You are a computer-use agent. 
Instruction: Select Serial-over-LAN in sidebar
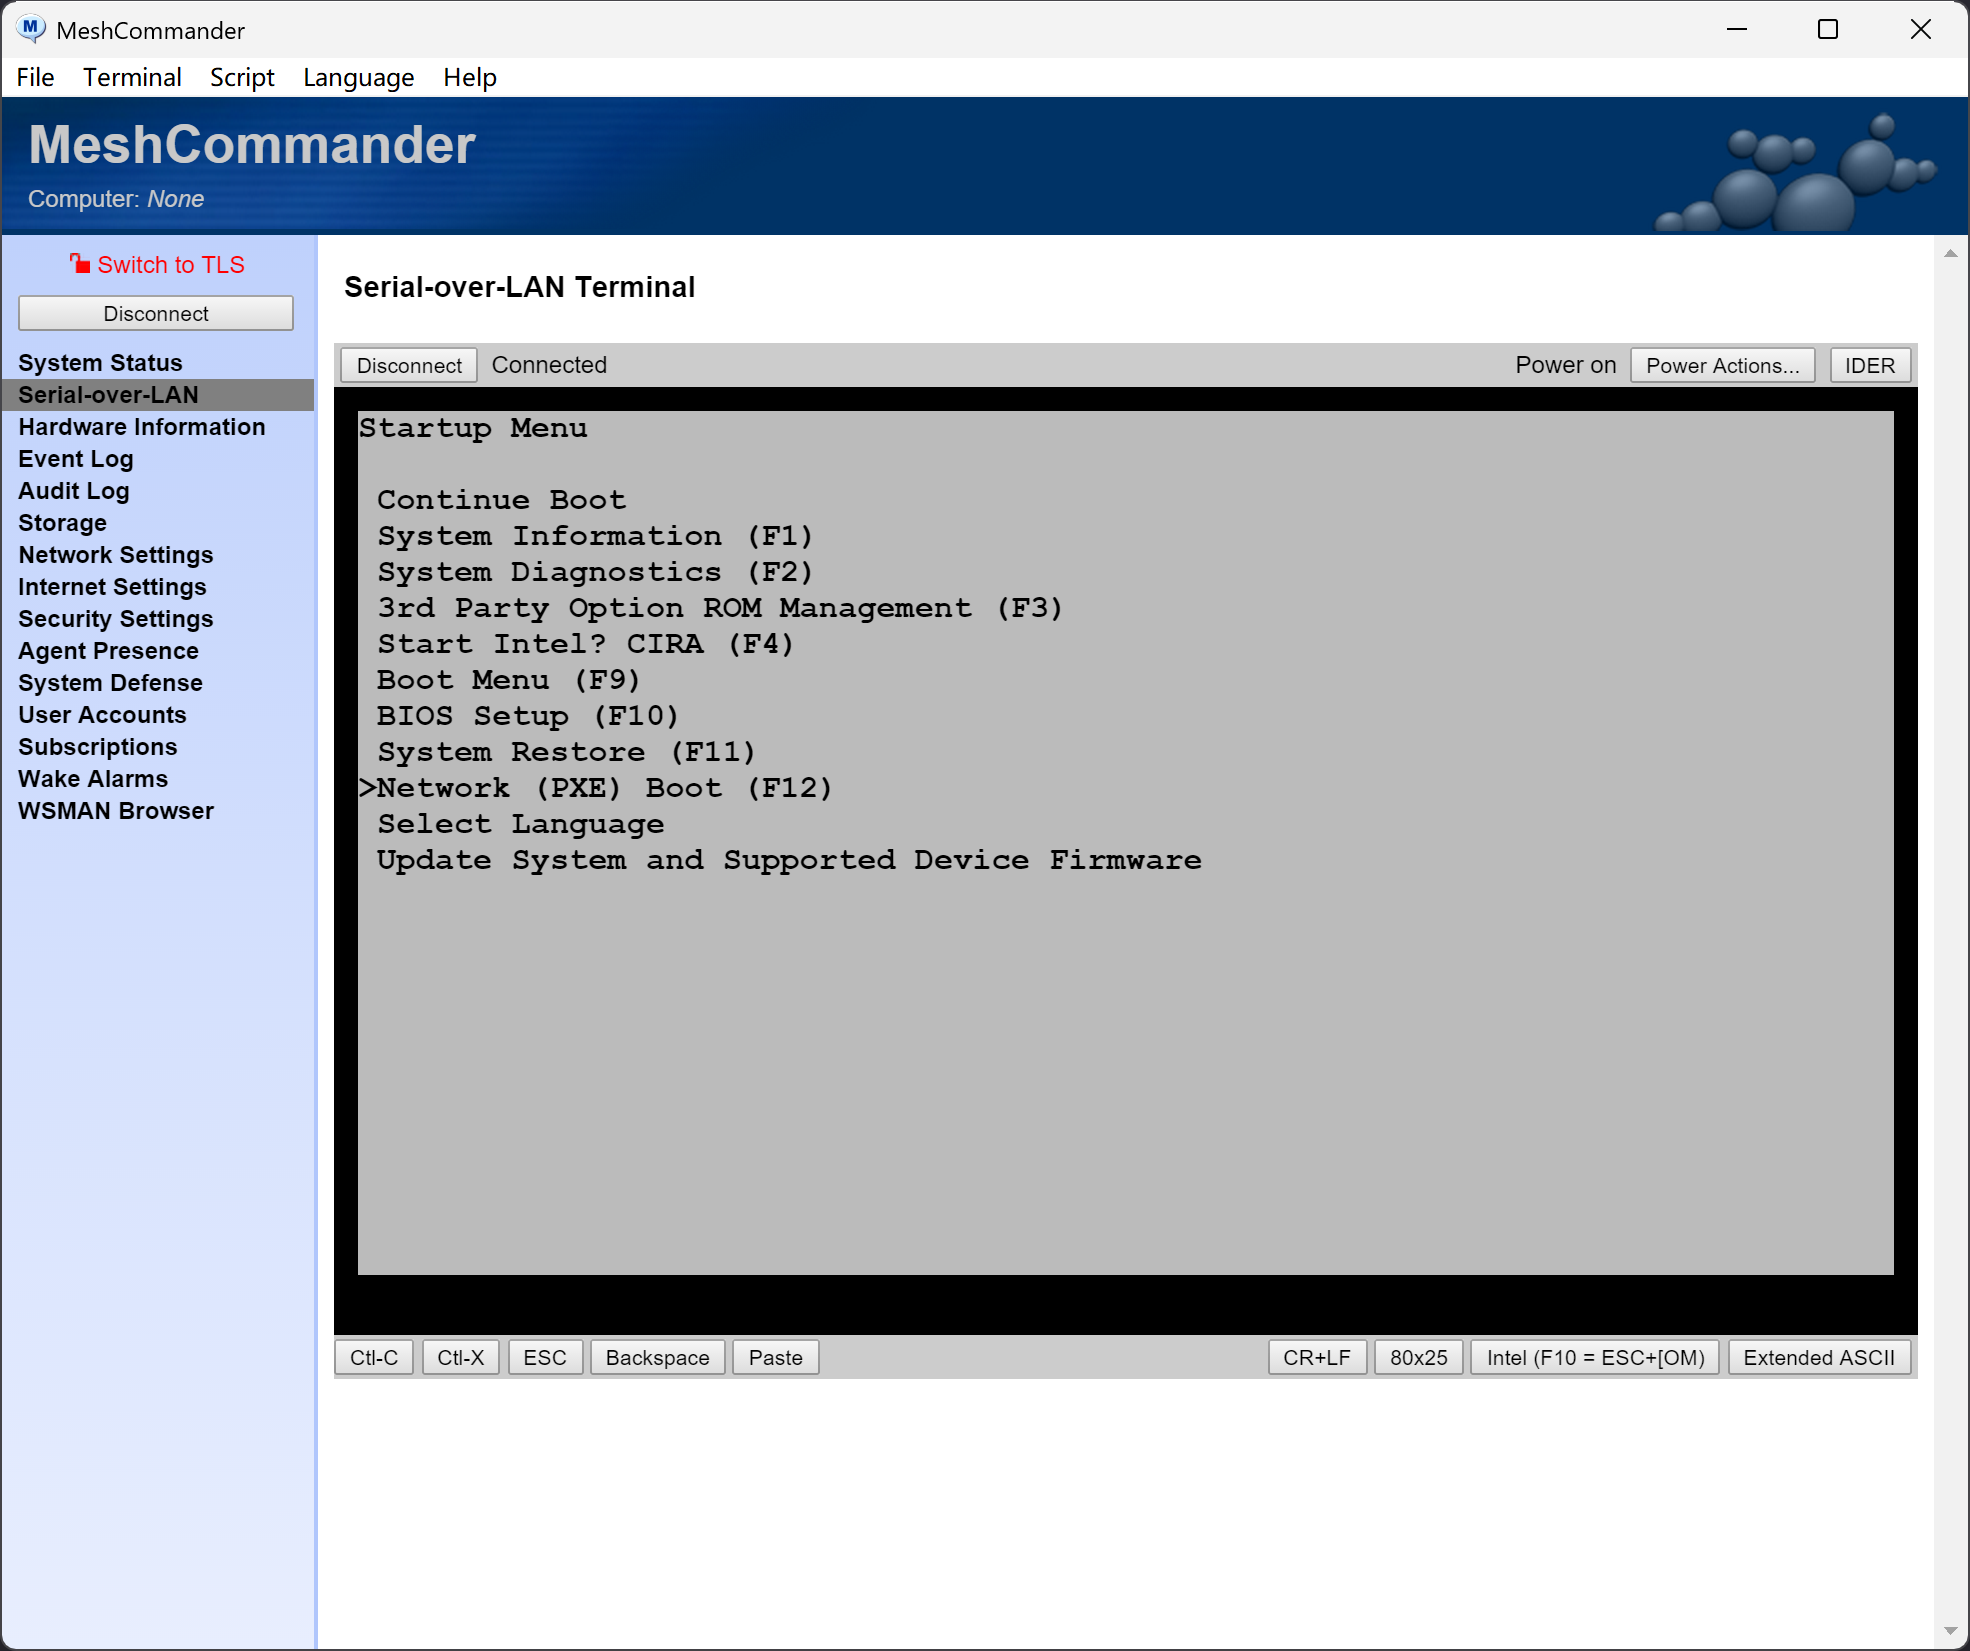click(158, 395)
